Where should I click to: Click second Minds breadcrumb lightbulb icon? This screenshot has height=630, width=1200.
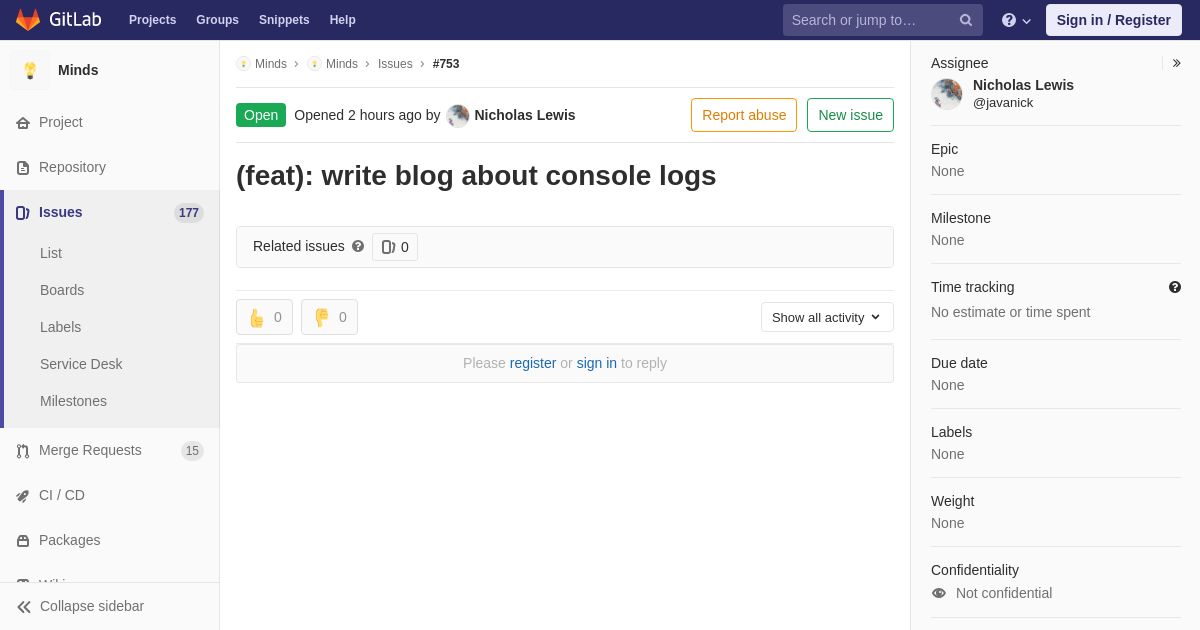click(x=314, y=64)
